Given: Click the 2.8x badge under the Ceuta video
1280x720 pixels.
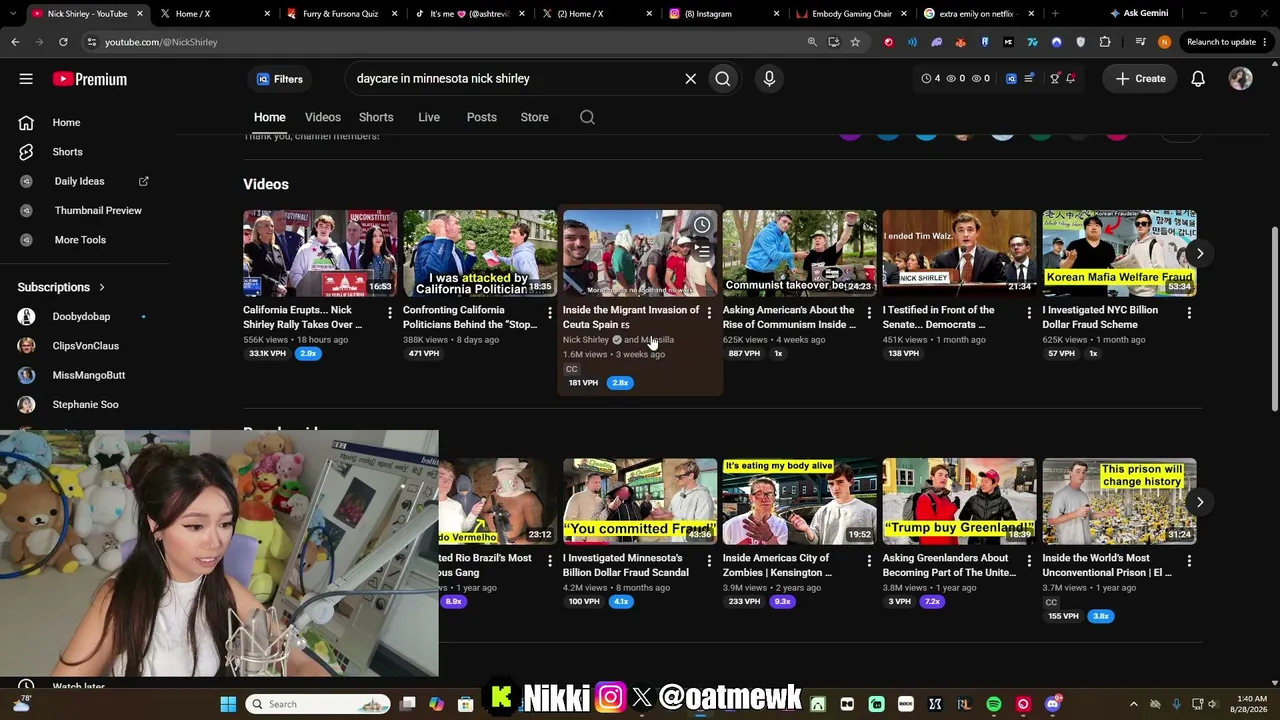Looking at the screenshot, I should coord(620,383).
